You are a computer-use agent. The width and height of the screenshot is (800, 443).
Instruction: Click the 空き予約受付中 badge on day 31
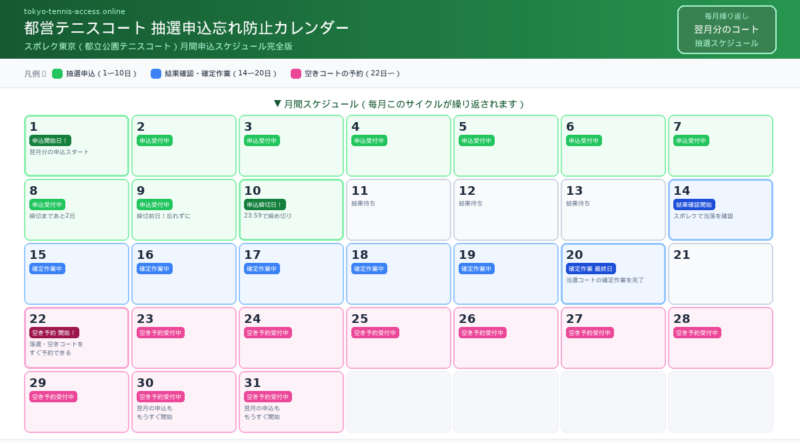coord(268,397)
